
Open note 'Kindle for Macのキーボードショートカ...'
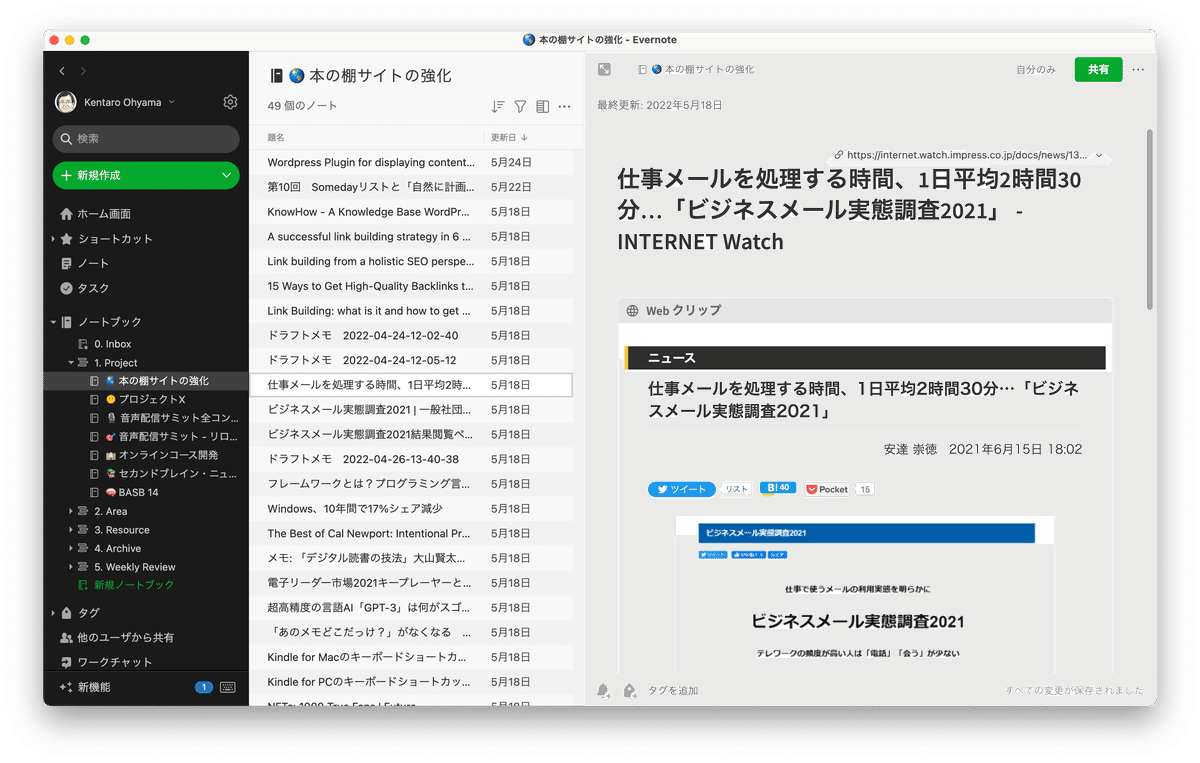coord(411,657)
